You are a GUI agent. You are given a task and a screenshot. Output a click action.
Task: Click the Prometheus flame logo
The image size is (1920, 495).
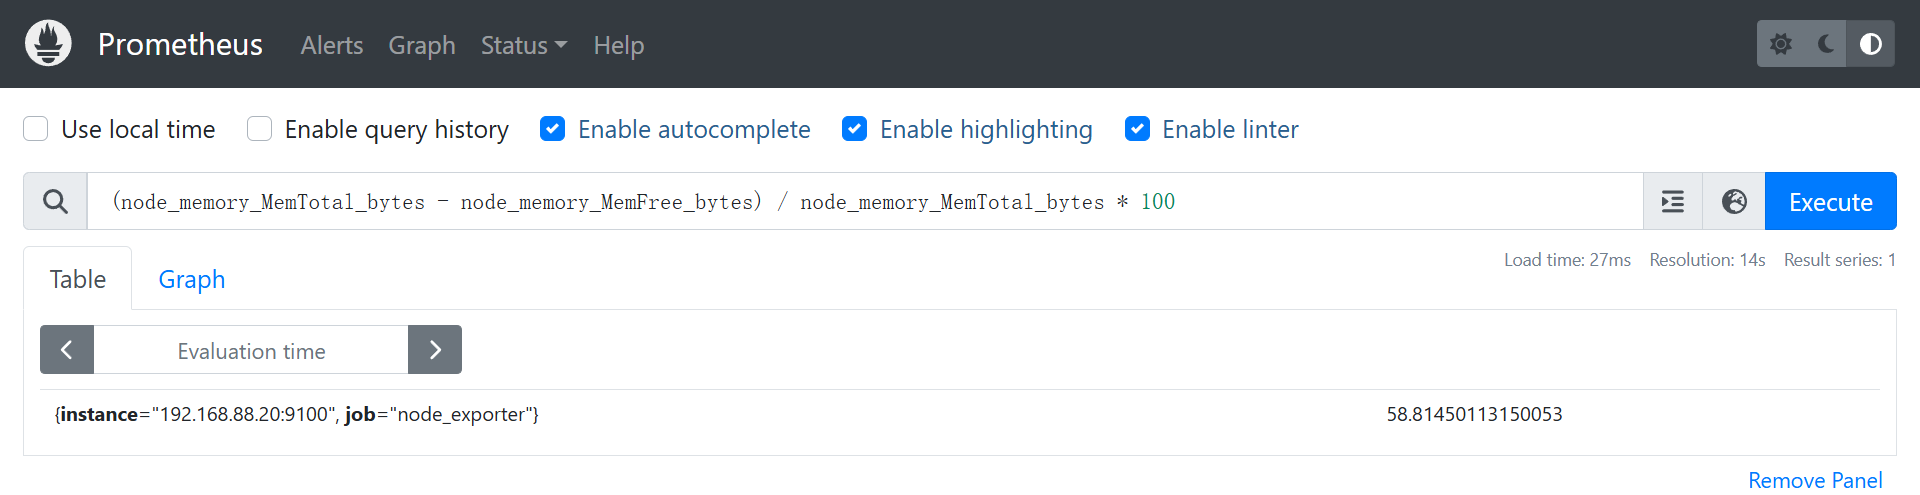pyautogui.click(x=48, y=44)
